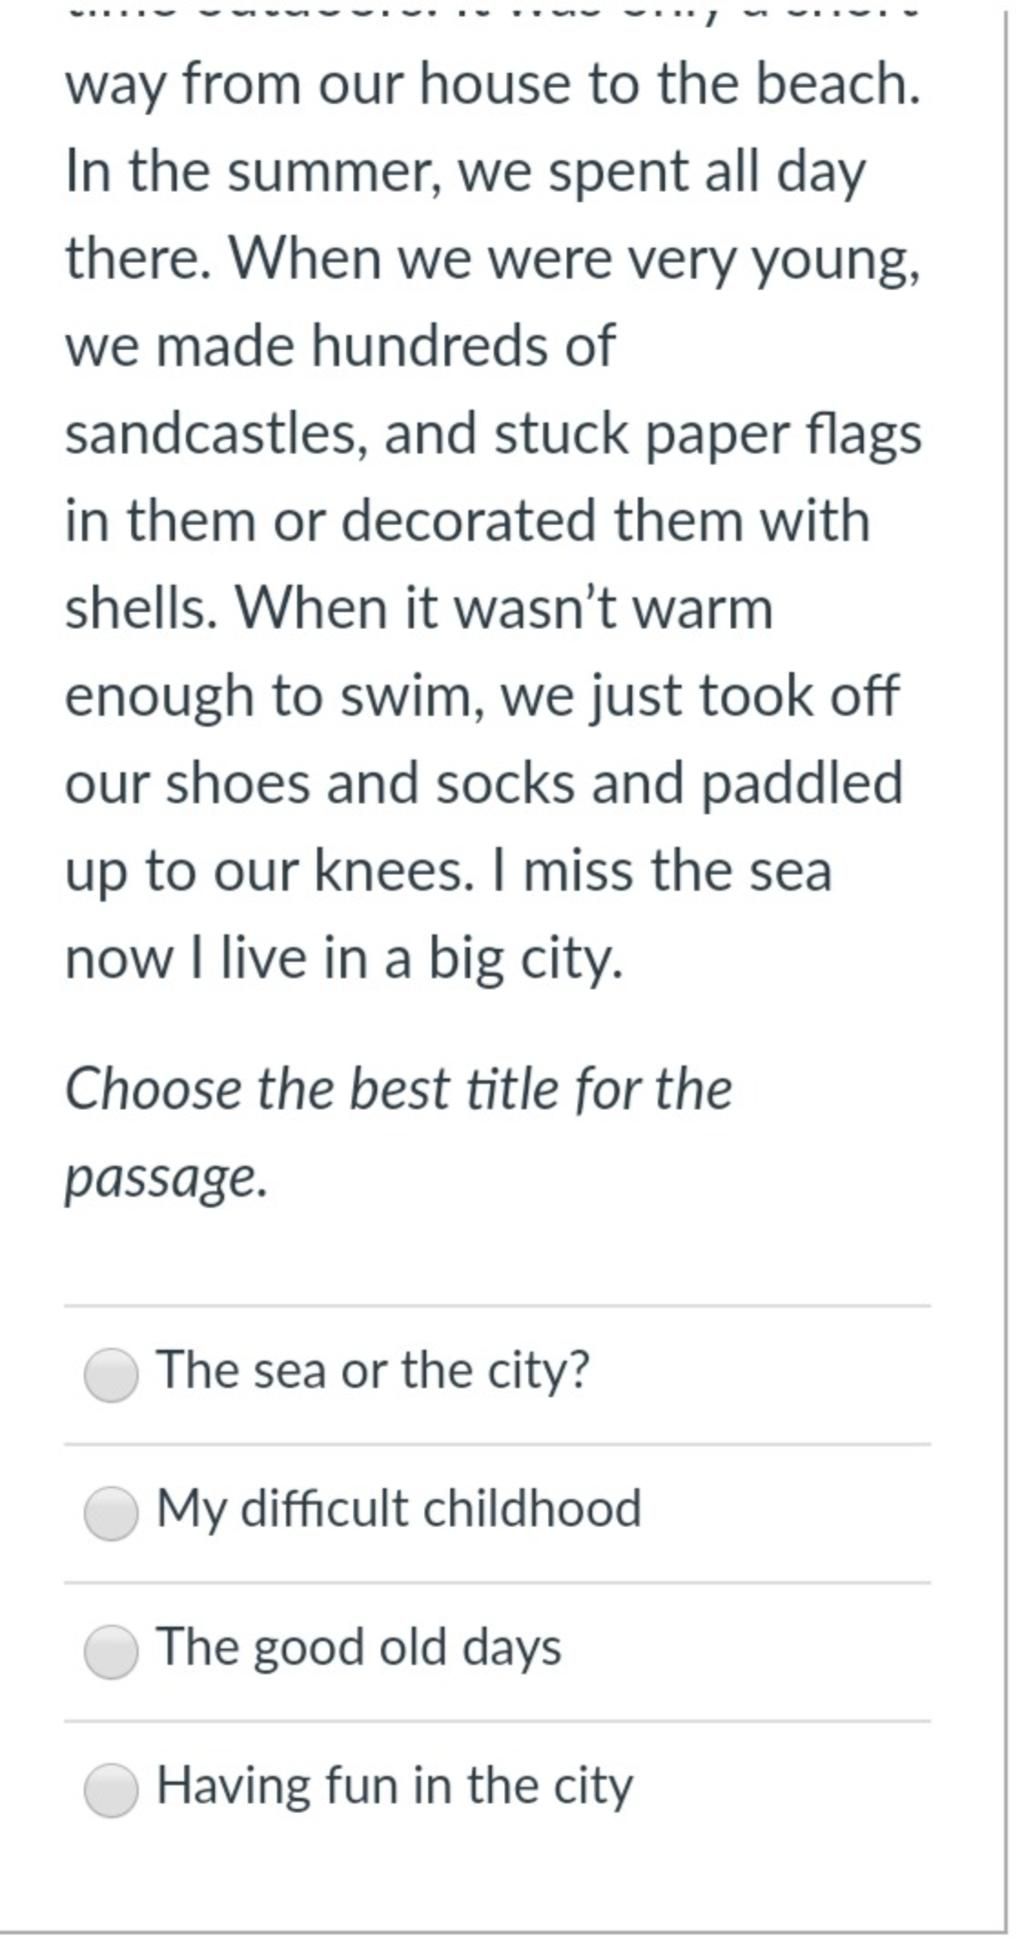Click the answer text "The sea or the city?"
This screenshot has height=1940, width=1024.
click(374, 1371)
